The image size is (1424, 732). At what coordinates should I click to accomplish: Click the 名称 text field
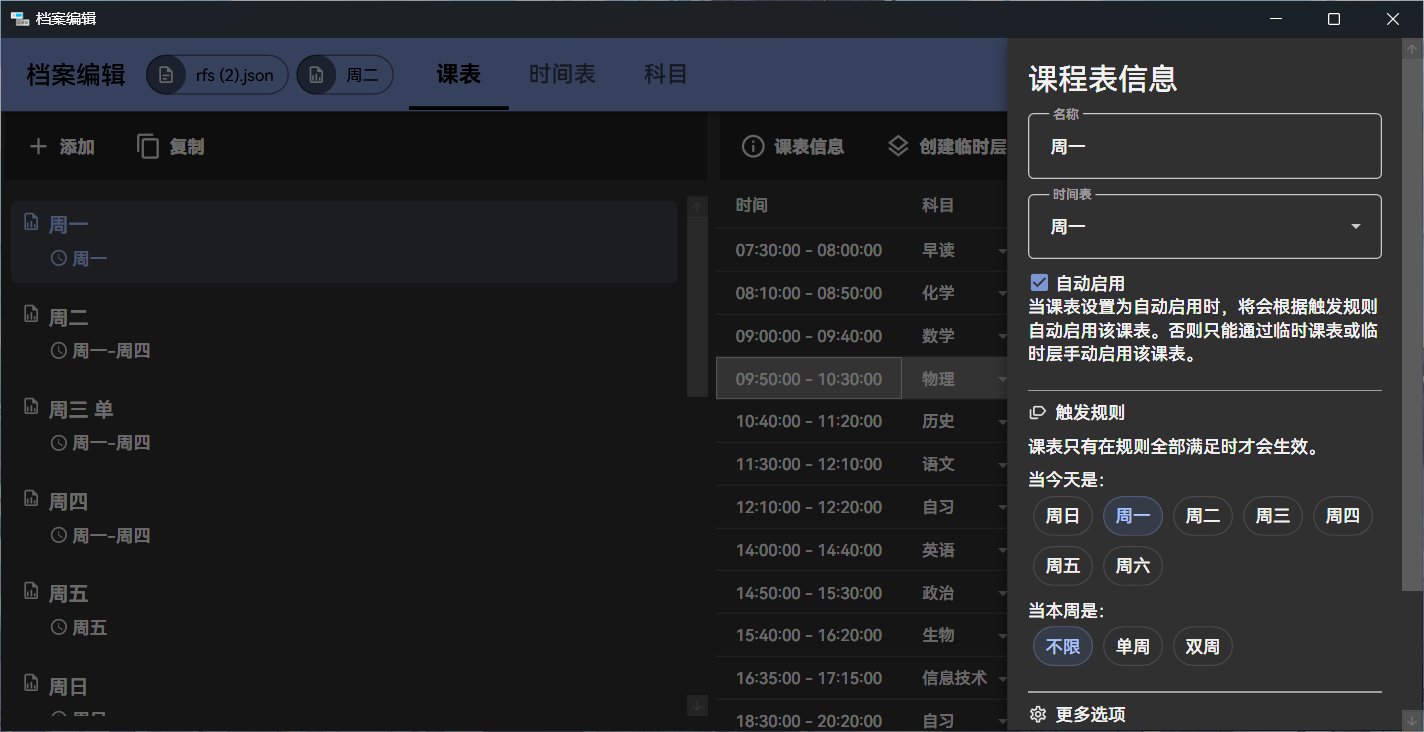(1204, 147)
